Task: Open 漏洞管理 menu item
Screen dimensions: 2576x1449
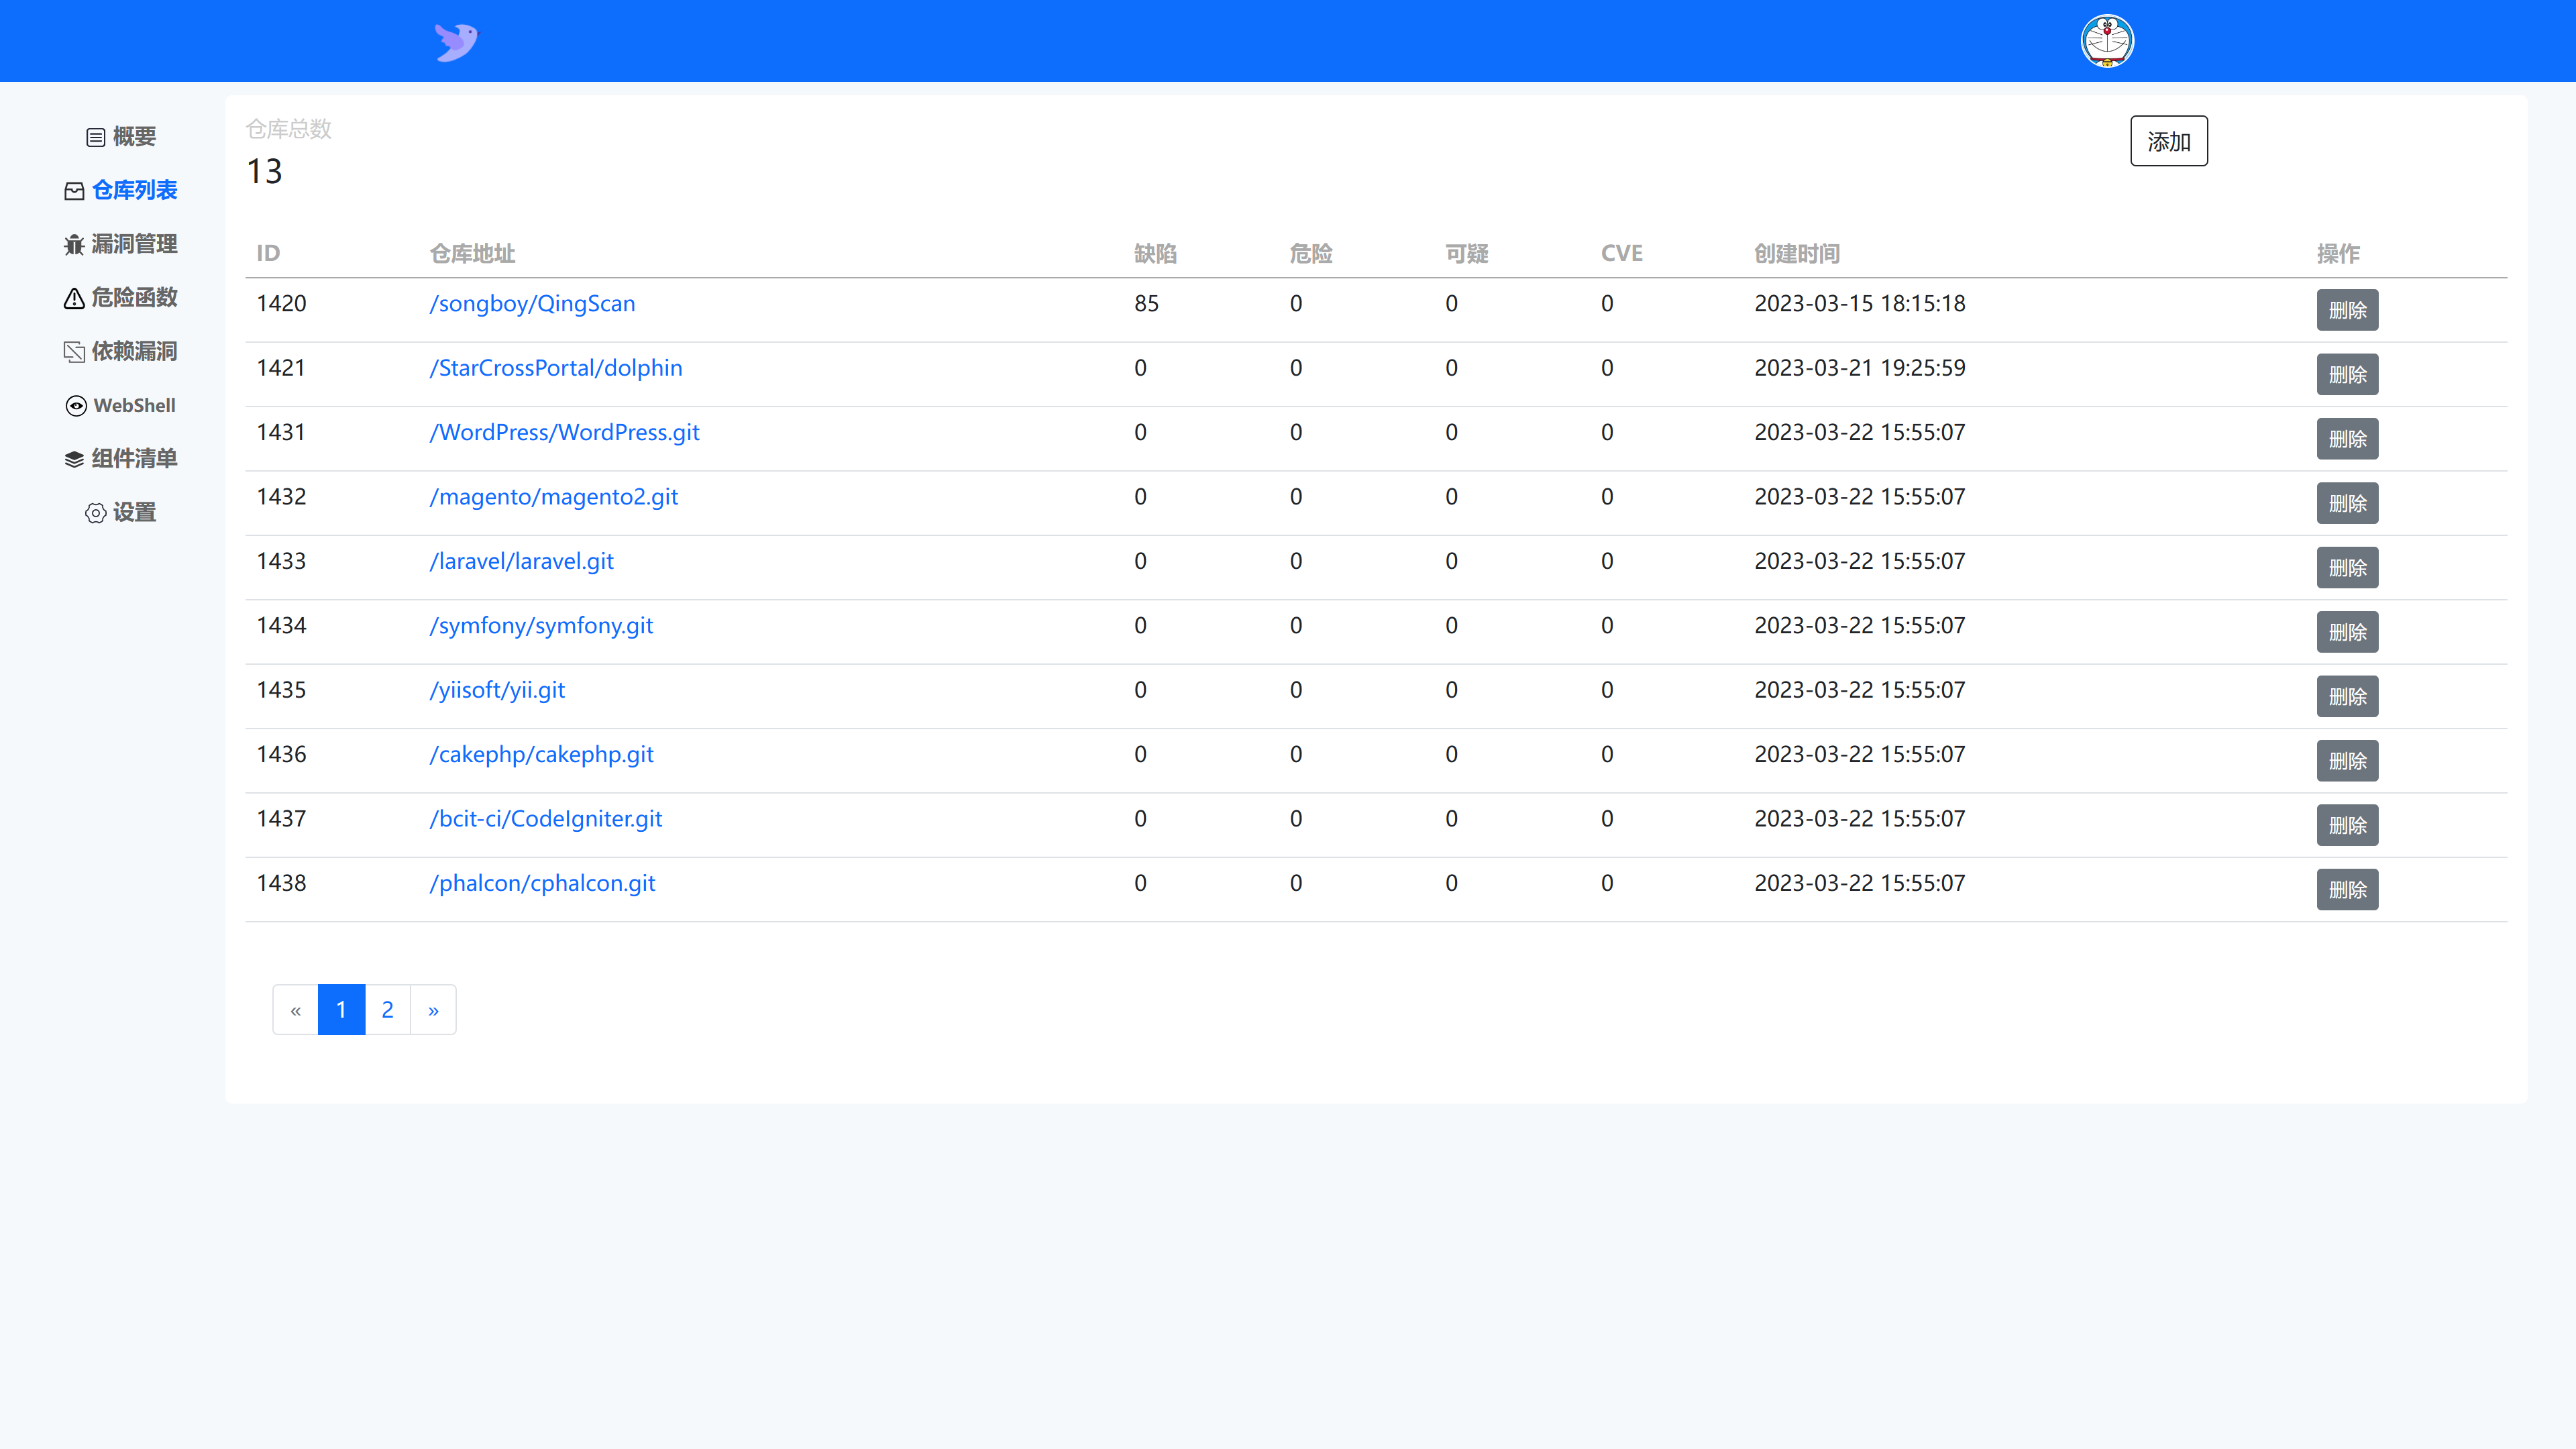Action: click(134, 244)
